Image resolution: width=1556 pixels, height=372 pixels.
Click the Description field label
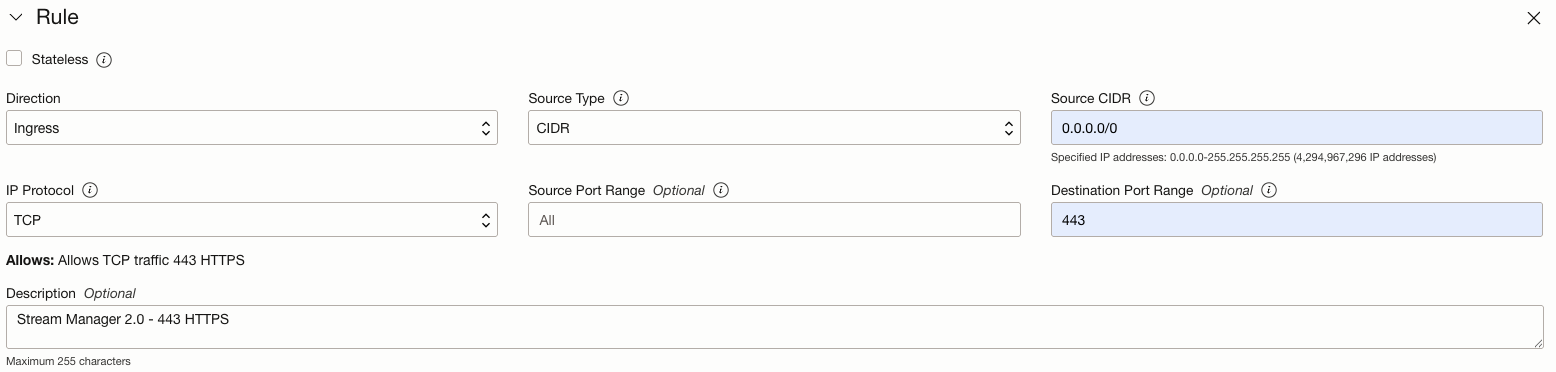pos(41,293)
